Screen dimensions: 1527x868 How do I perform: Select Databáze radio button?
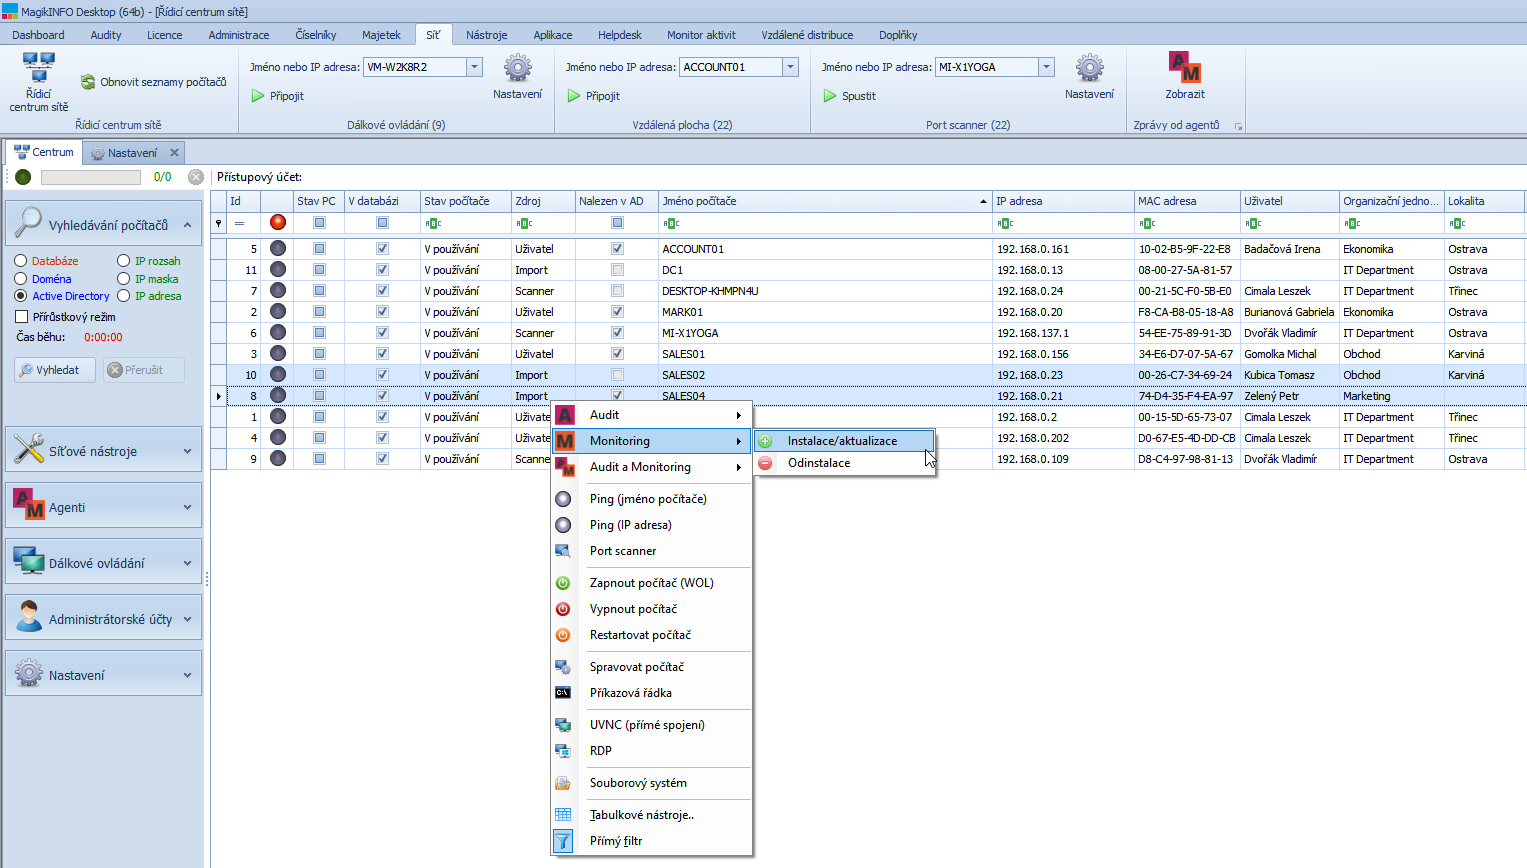click(x=21, y=261)
